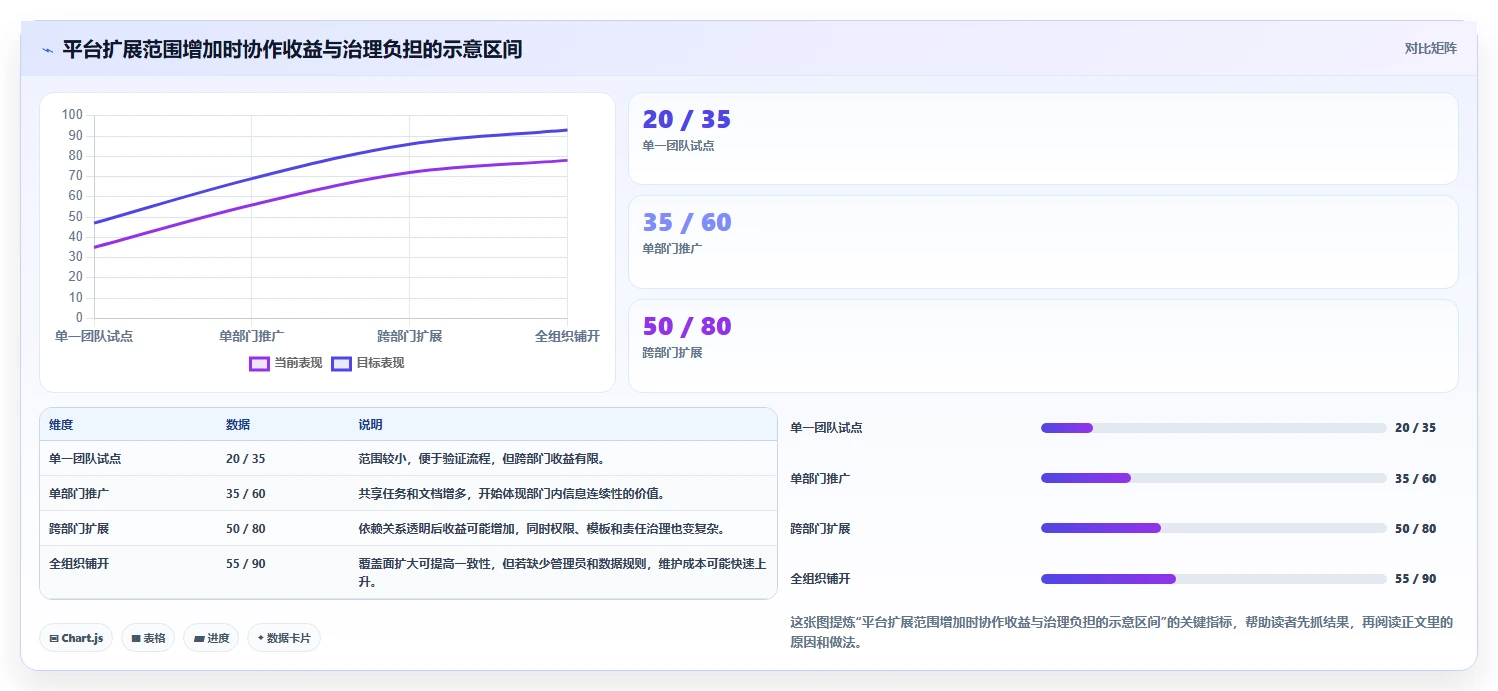The height and width of the screenshot is (691, 1498).
Task: Click value 20 / 35 beside progress bar
Action: [x=1415, y=428]
